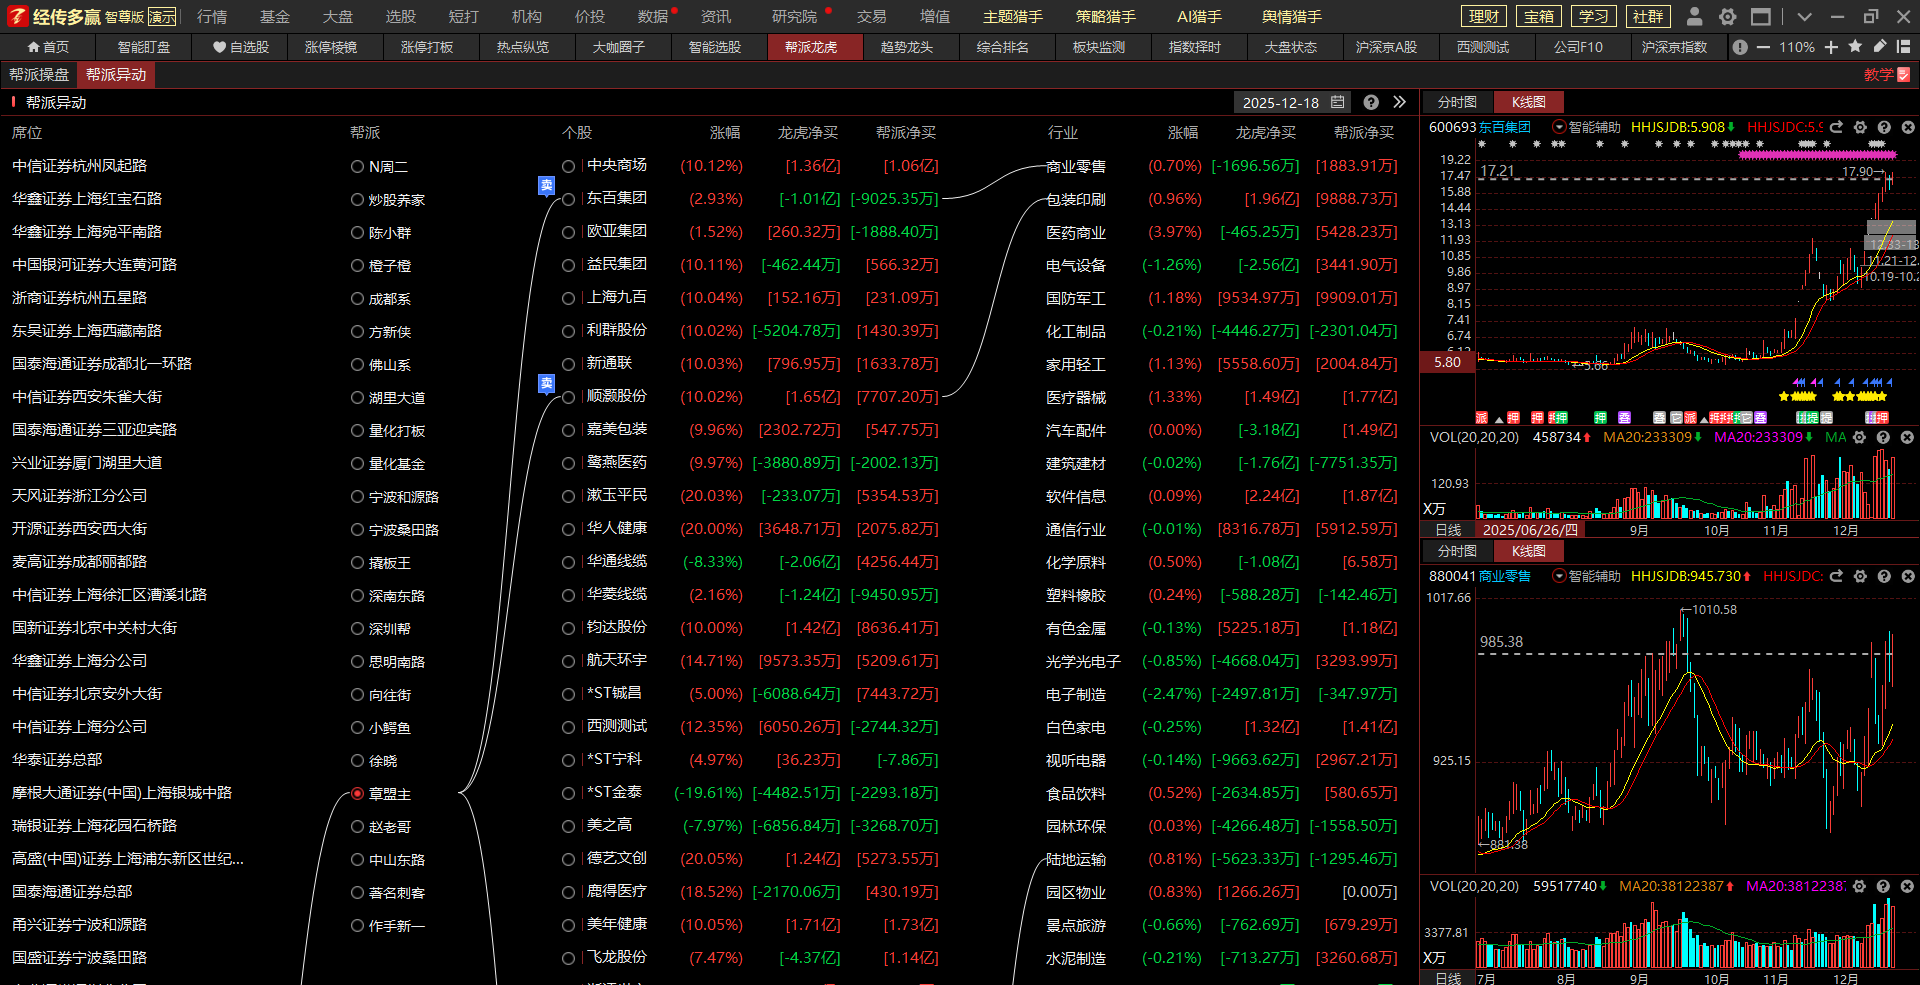Screen dimensions: 1920x985
Task: Open the calendar date picker icon
Action: 1338,102
